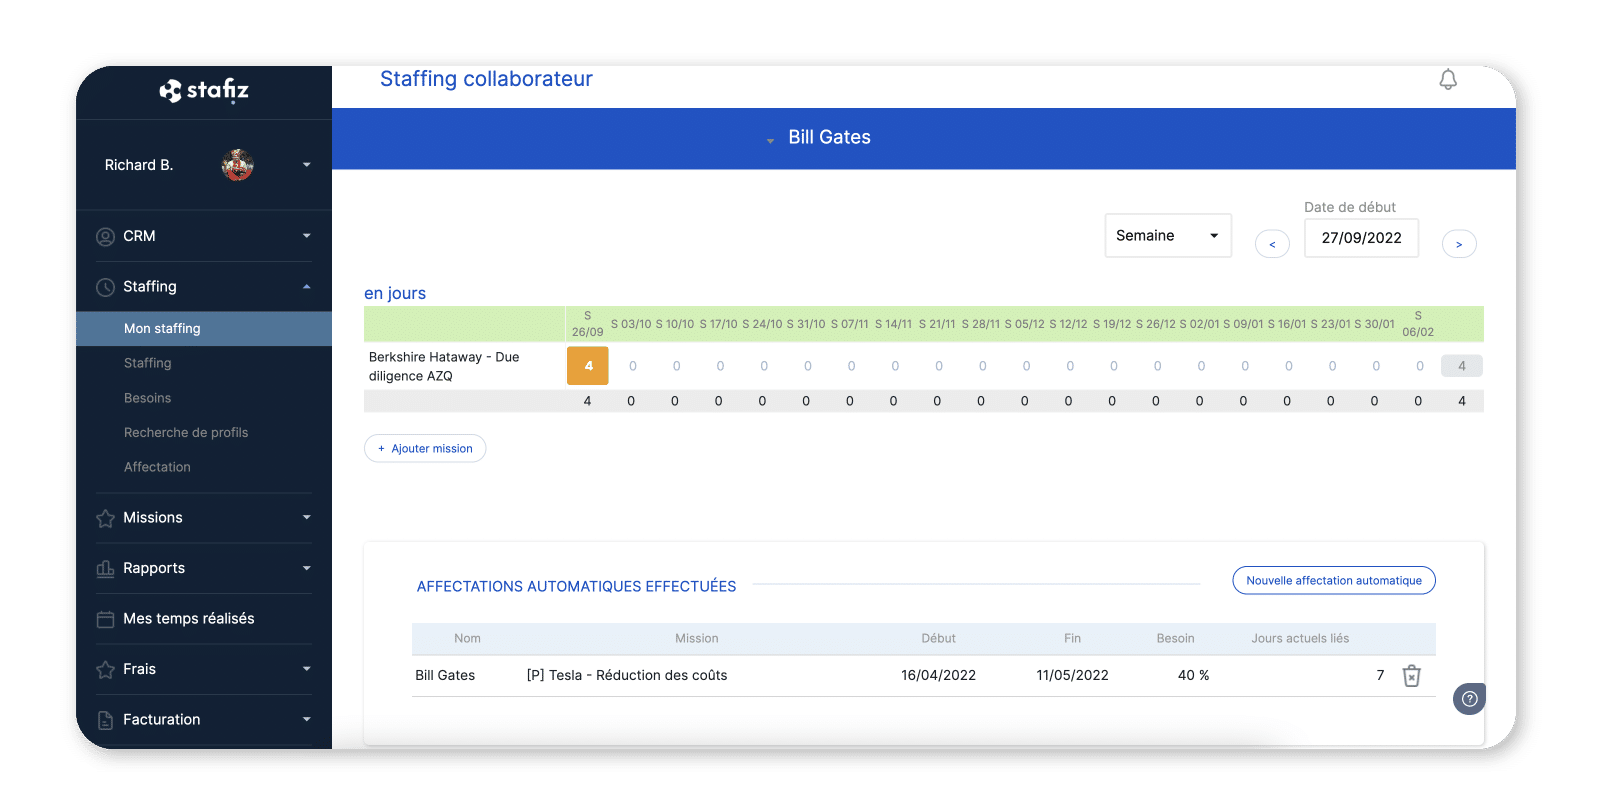Image resolution: width=1603 pixels, height=797 pixels.
Task: Click the Bill Gates header name
Action: tap(829, 137)
